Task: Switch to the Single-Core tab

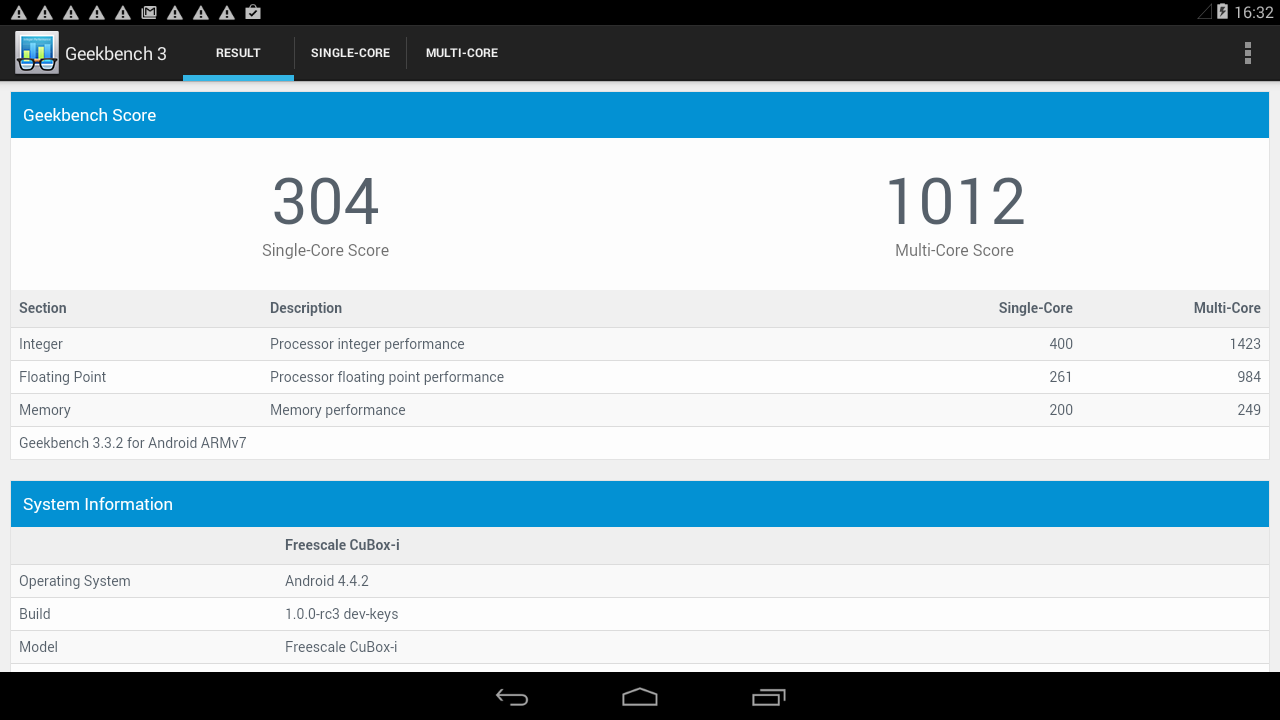Action: pyautogui.click(x=350, y=53)
